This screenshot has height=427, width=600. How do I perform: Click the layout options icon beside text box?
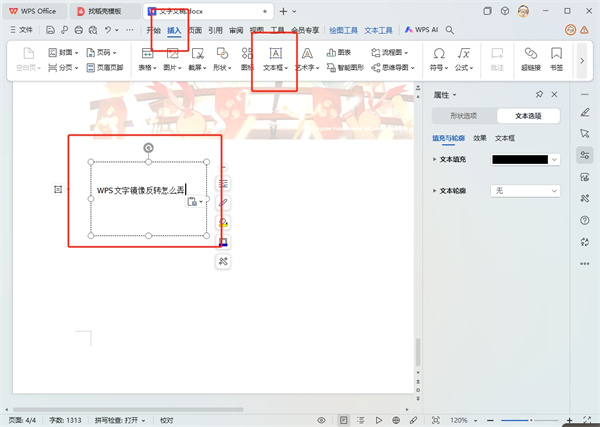coord(223,183)
